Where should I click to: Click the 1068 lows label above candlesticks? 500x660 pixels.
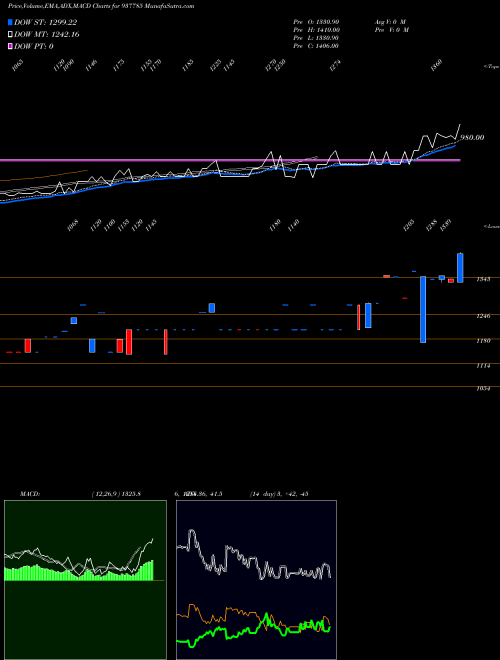click(x=73, y=226)
